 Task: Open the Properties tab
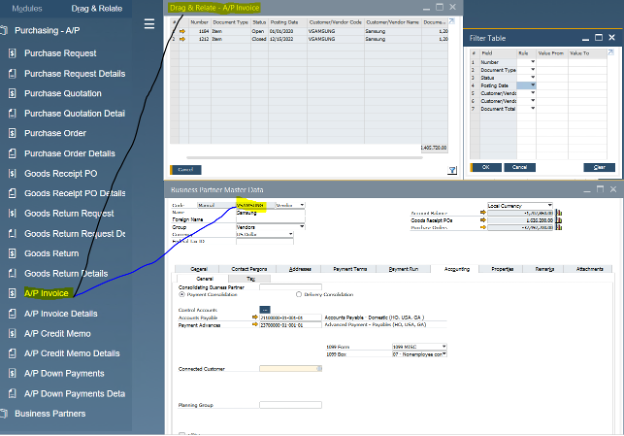click(502, 269)
